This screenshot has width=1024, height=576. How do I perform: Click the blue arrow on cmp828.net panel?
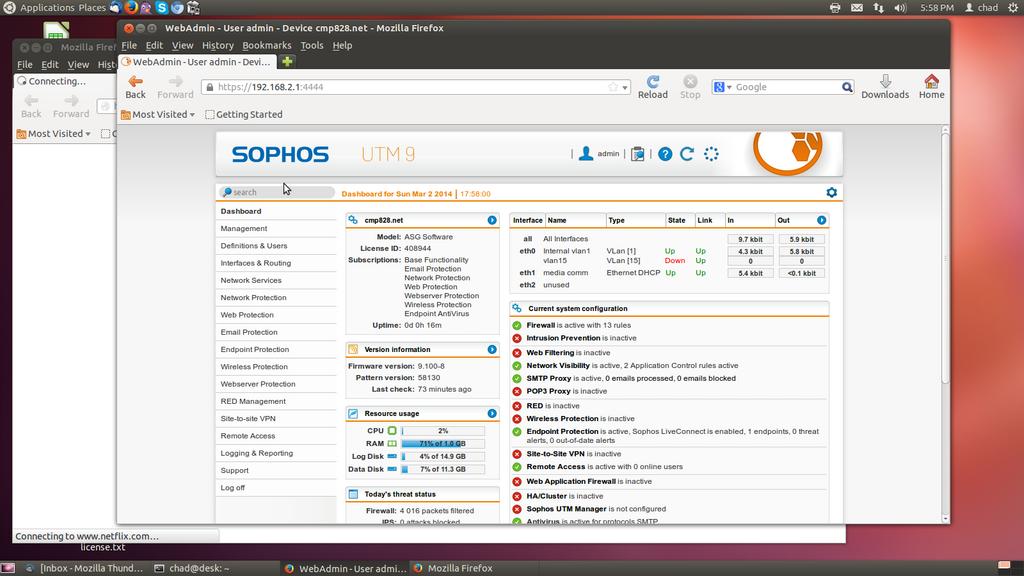point(492,220)
